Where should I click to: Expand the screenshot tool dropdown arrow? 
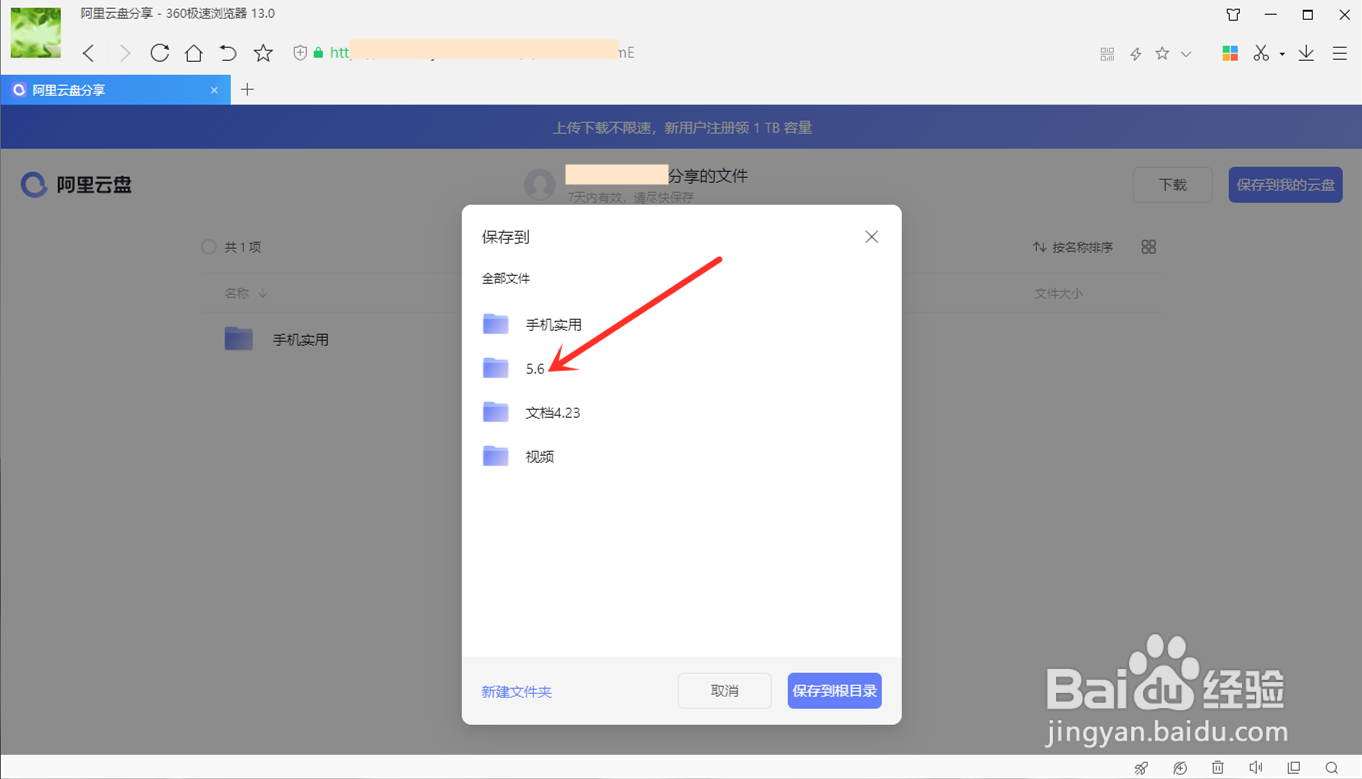[x=1282, y=54]
